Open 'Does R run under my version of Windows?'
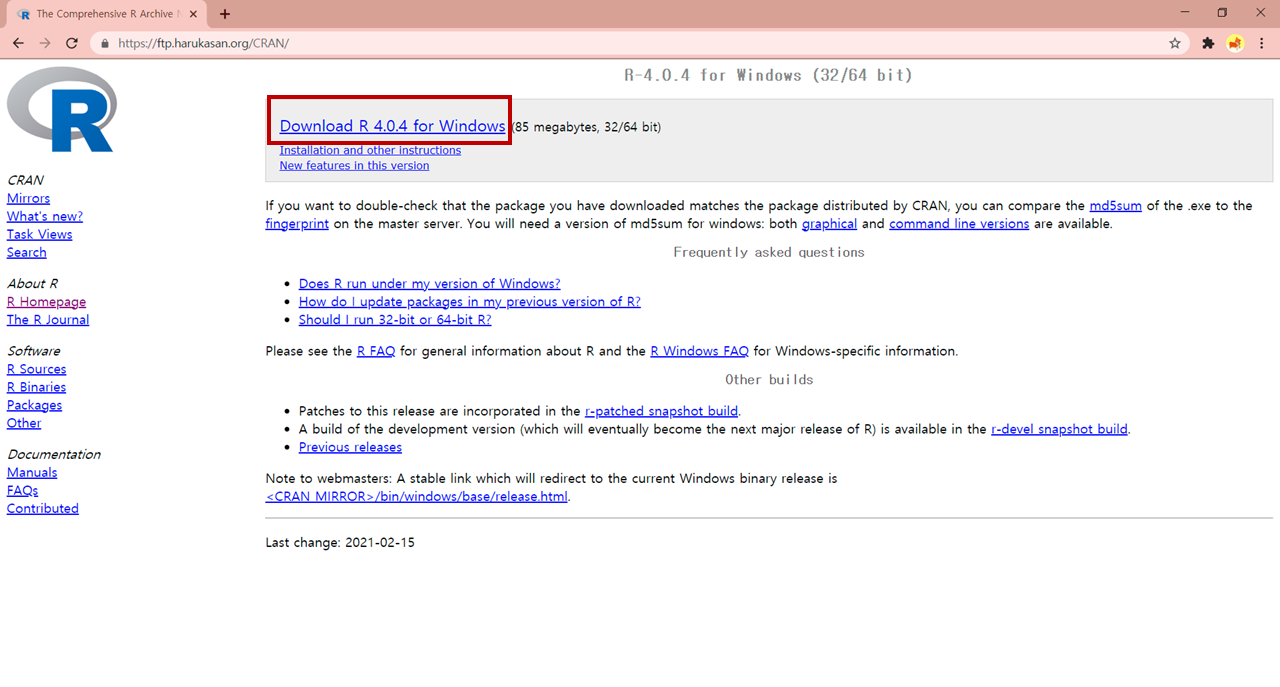 click(x=429, y=284)
